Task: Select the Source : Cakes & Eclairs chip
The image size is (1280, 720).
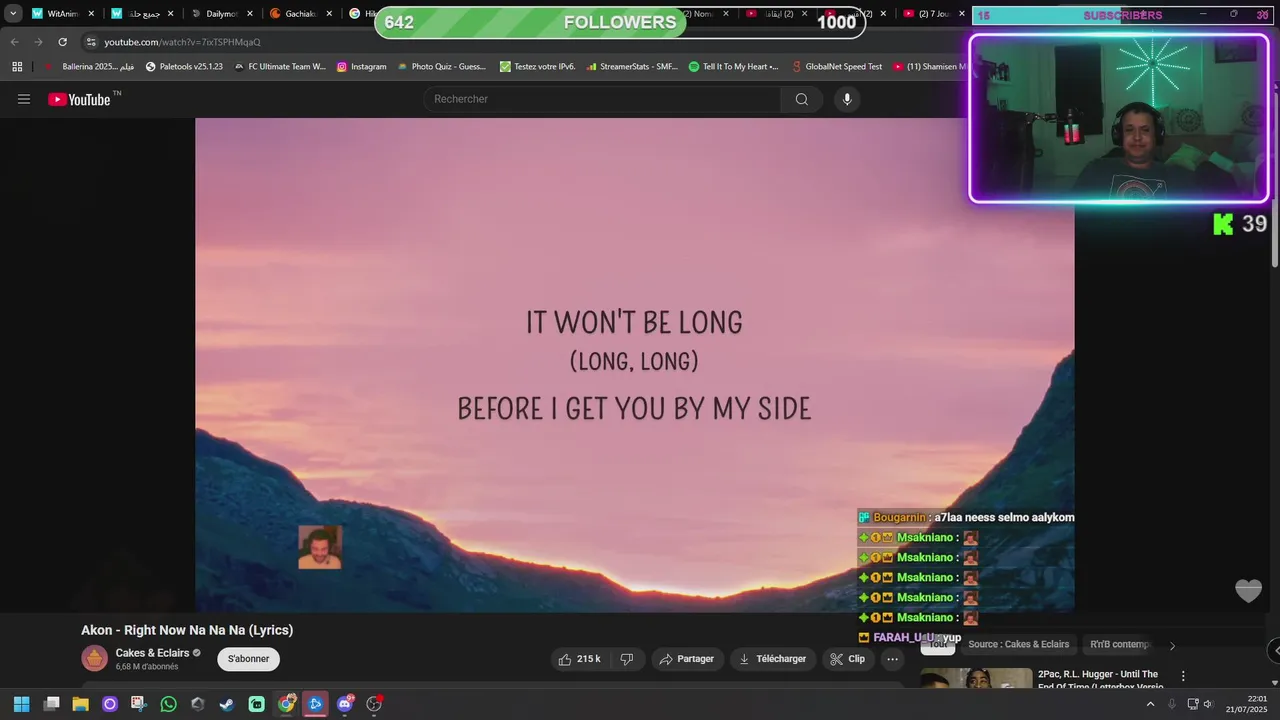Action: click(x=1018, y=645)
